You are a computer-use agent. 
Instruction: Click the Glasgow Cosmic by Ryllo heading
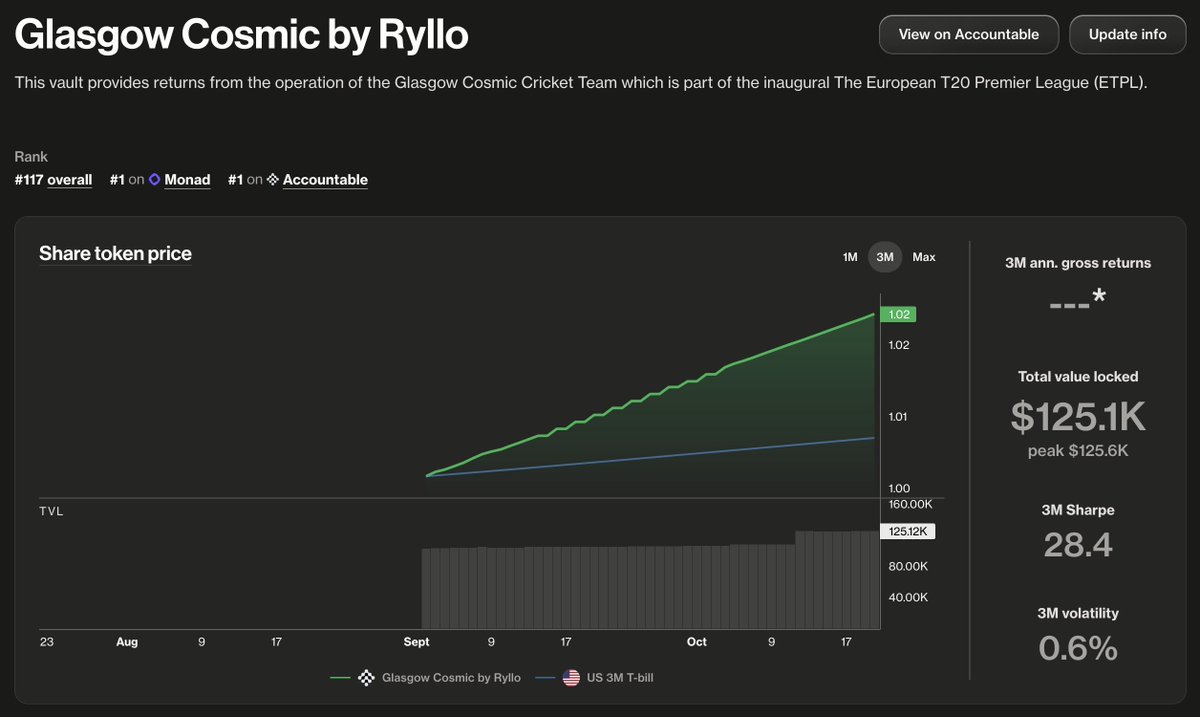coord(241,36)
